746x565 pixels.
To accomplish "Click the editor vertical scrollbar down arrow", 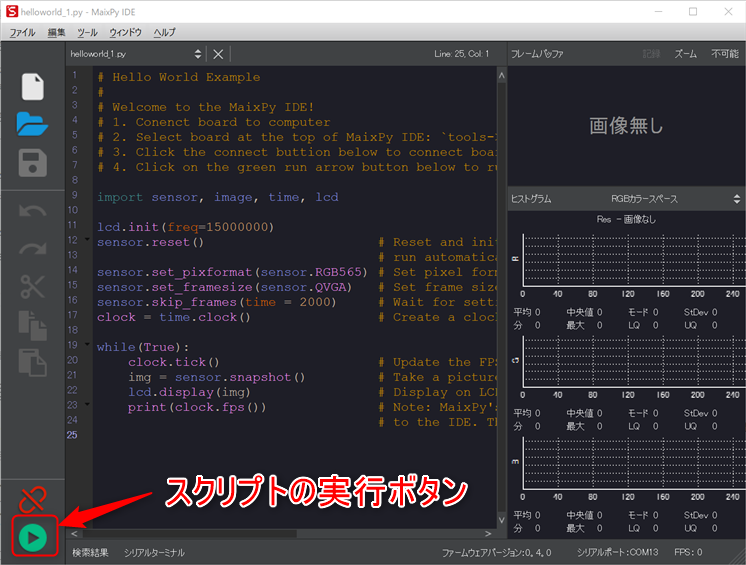I will (x=501, y=520).
